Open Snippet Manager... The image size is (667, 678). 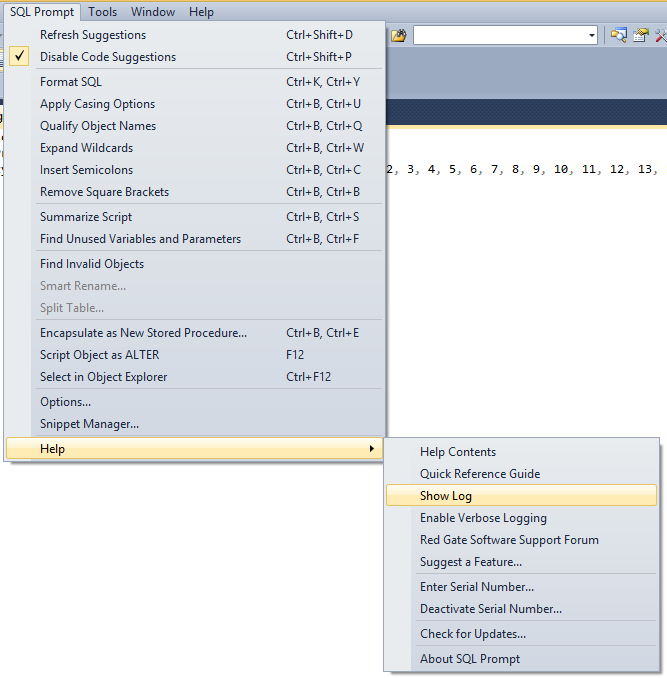click(x=89, y=424)
